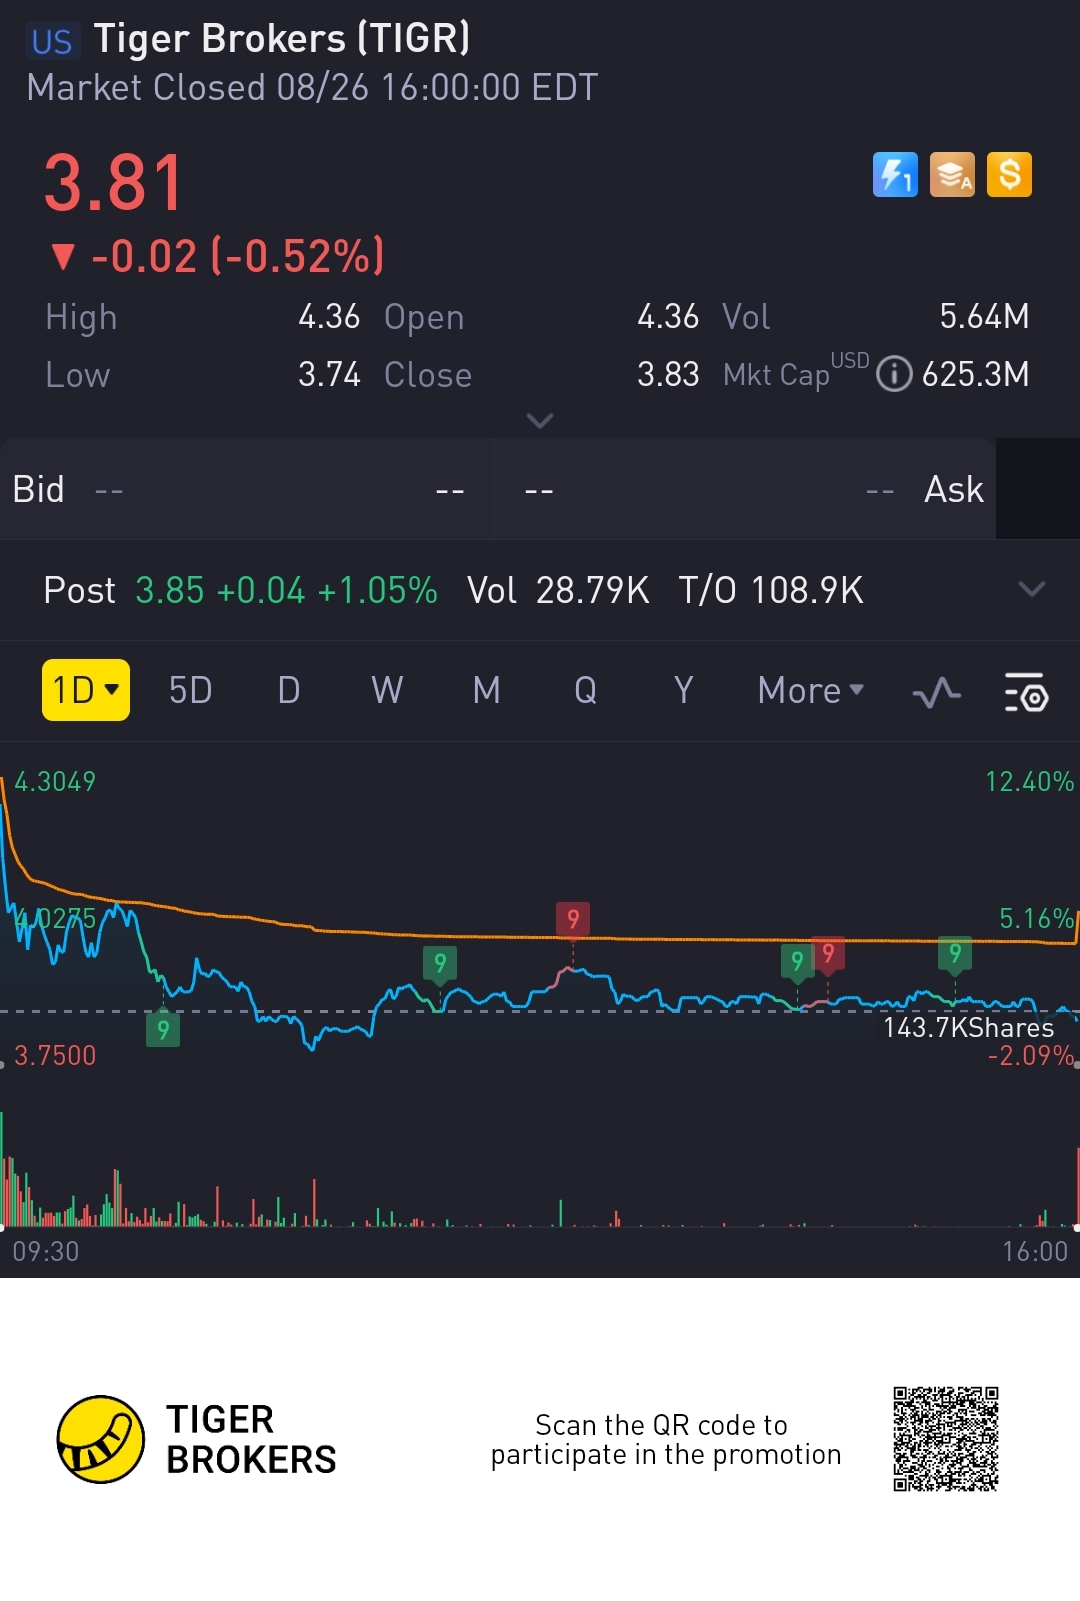Open the market cap info icon

coord(894,374)
